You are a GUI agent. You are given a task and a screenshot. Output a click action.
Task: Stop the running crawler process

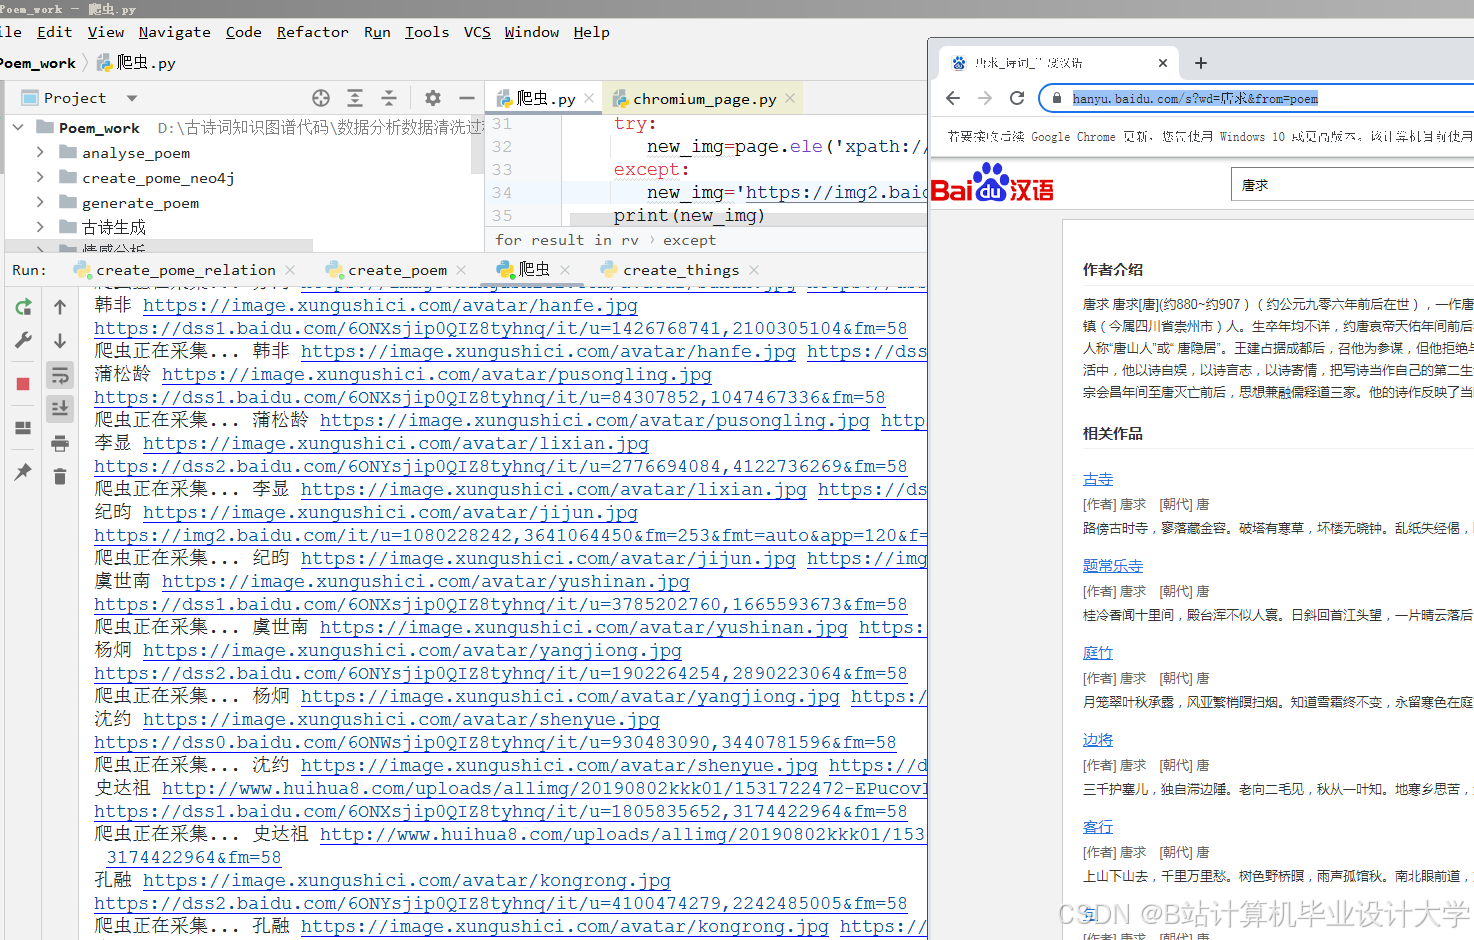coord(22,380)
